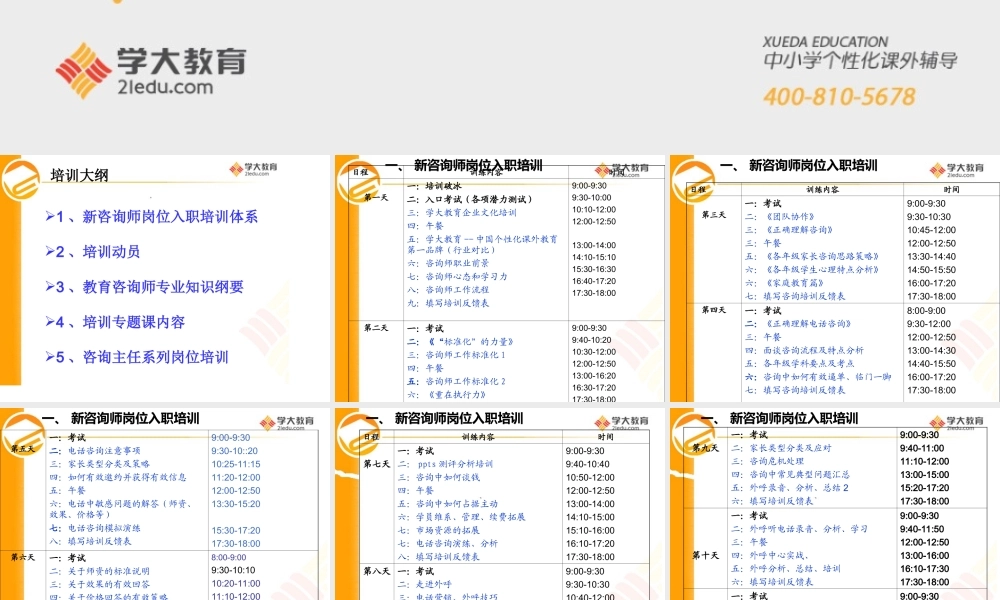Open the slide thumbnail containing 第七天 schedule
Viewport: 1000px width, 600px height.
click(500, 504)
